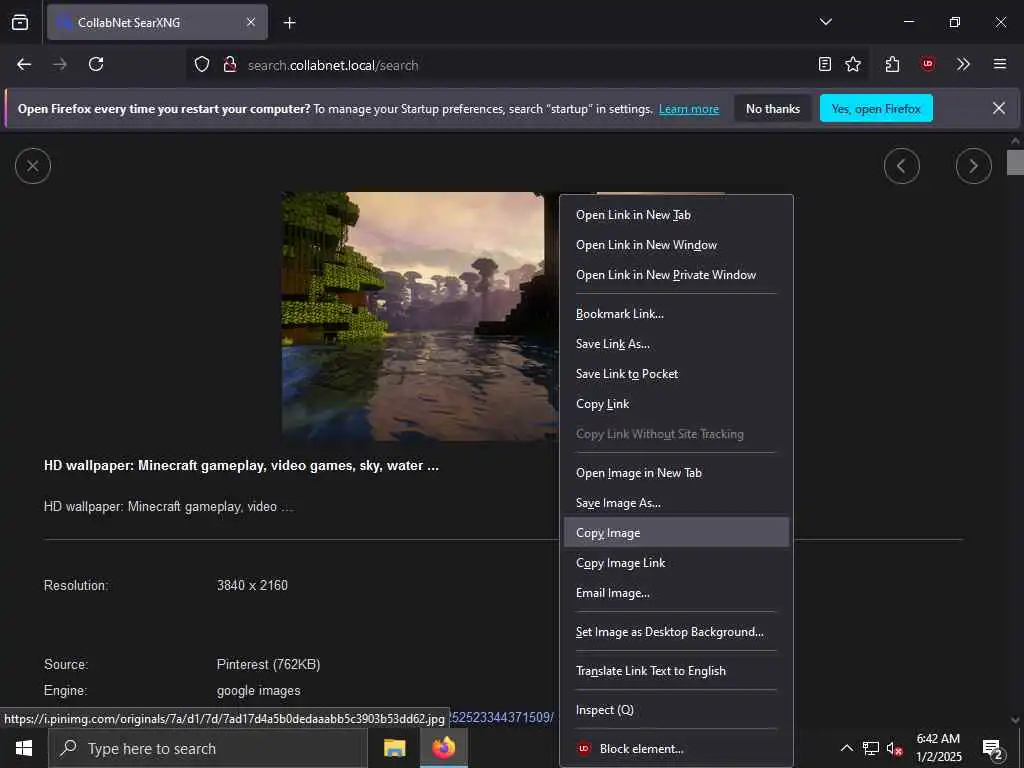Screen dimensions: 1024x768
Task: Choose Open Image in New Tab
Action: 676,473
